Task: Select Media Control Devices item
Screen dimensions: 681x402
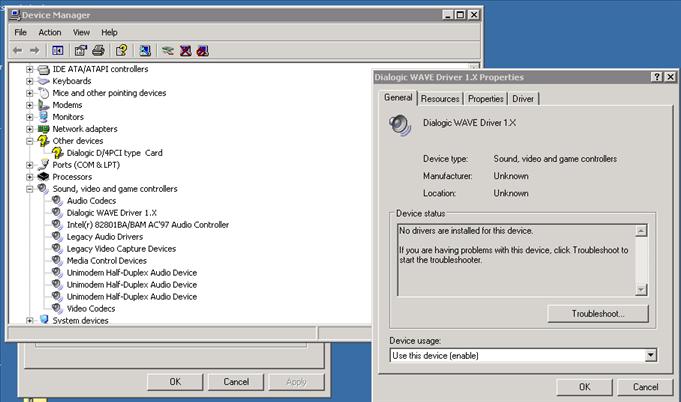Action: (106, 261)
